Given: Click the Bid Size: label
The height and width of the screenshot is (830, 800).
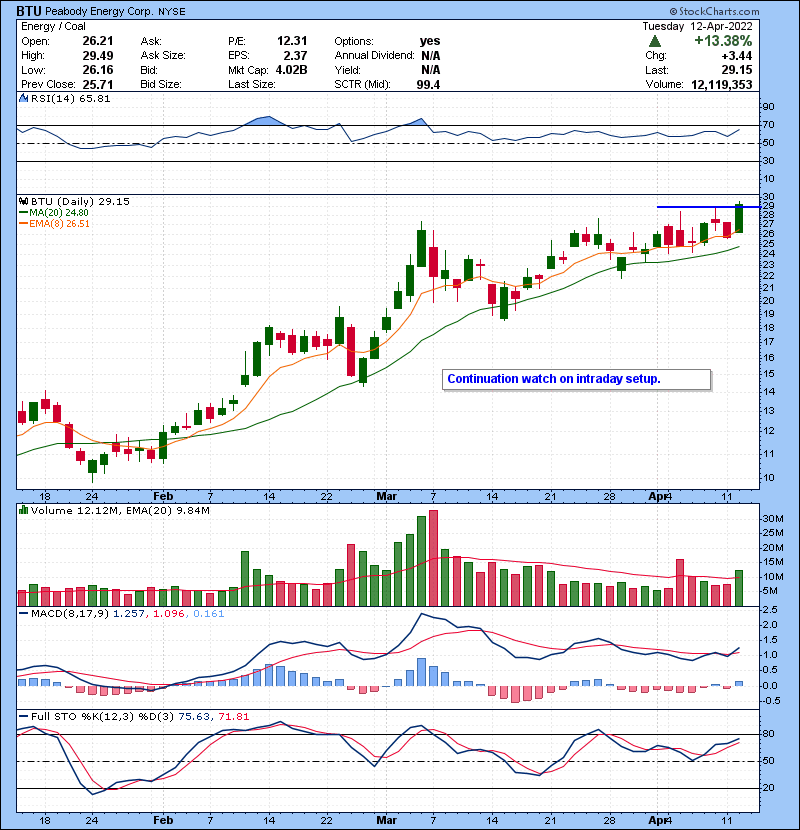Looking at the screenshot, I should [x=161, y=84].
